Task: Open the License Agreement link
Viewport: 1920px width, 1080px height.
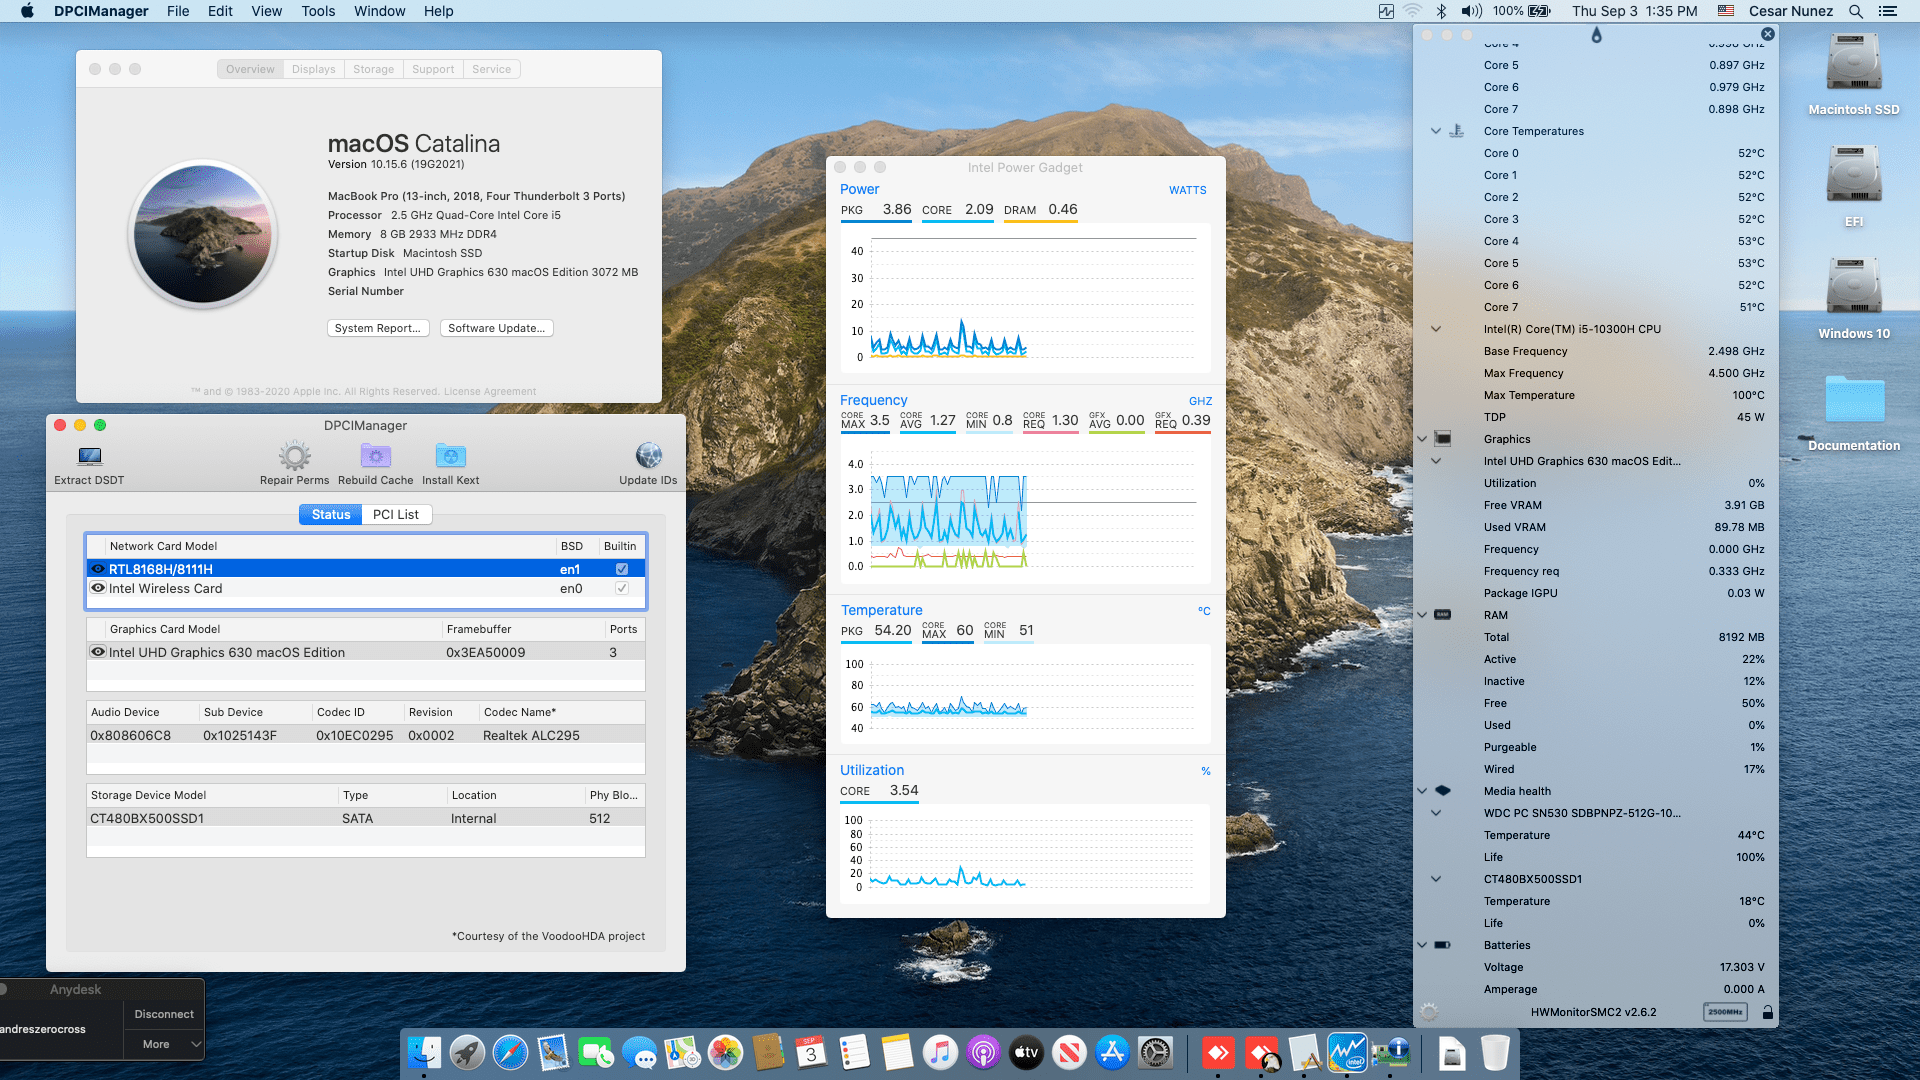Action: [x=490, y=391]
